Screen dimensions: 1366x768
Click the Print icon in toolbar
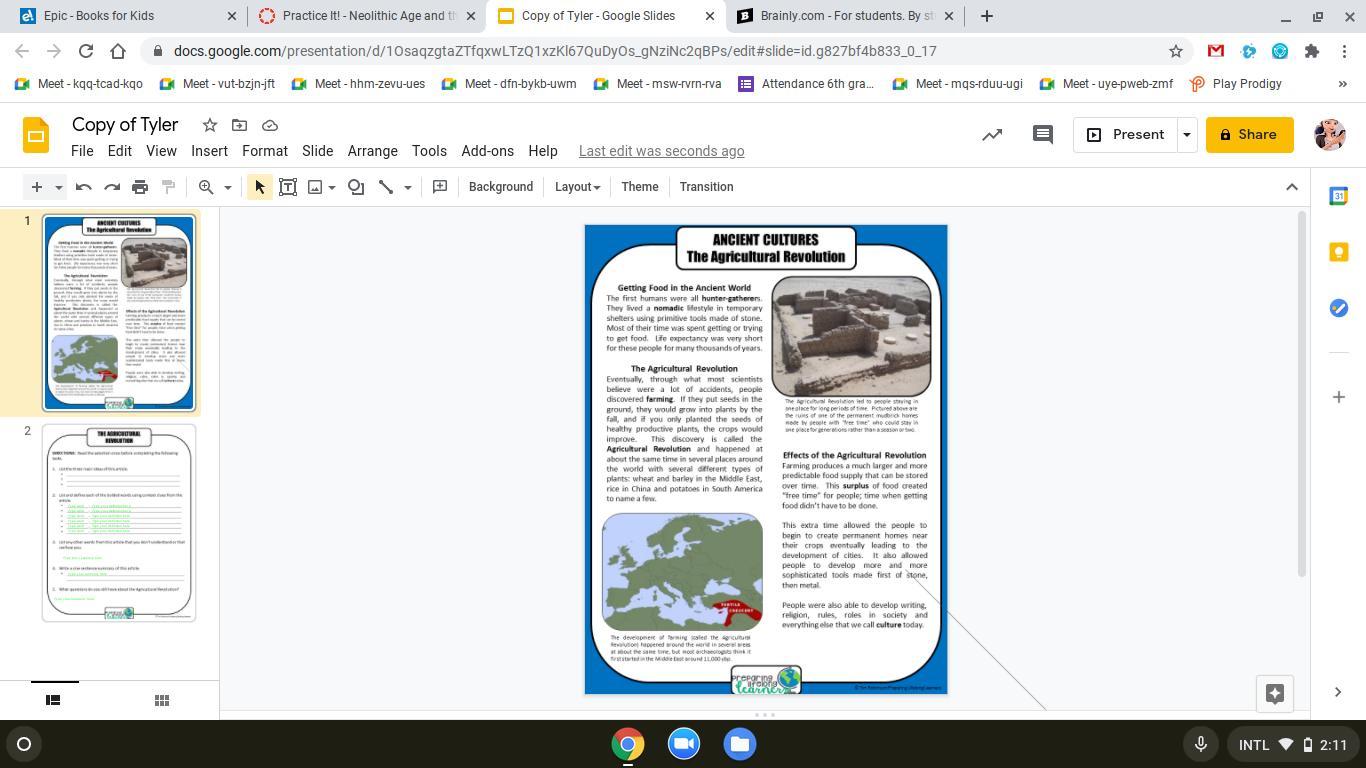click(140, 187)
